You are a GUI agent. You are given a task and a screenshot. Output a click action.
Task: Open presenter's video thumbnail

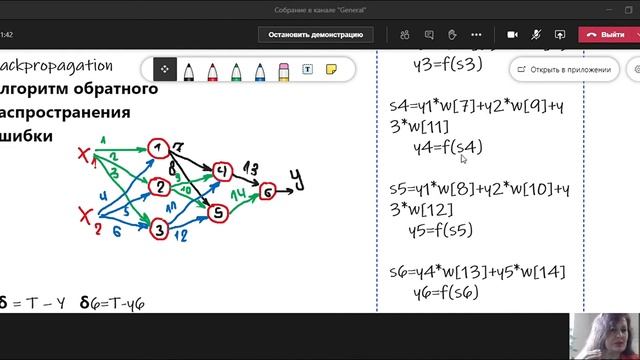click(x=604, y=336)
